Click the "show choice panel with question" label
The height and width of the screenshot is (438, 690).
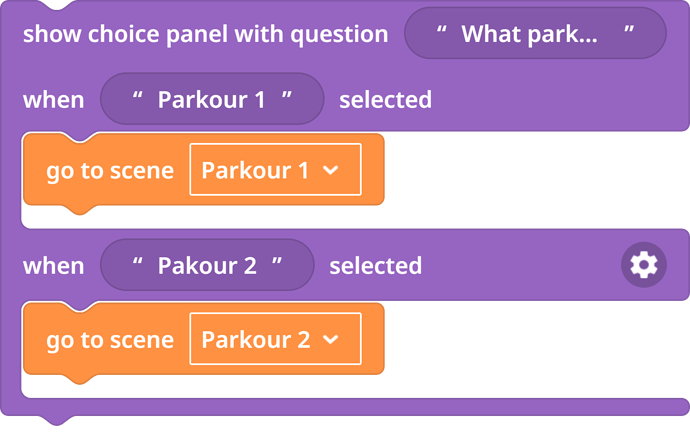pyautogui.click(x=206, y=34)
